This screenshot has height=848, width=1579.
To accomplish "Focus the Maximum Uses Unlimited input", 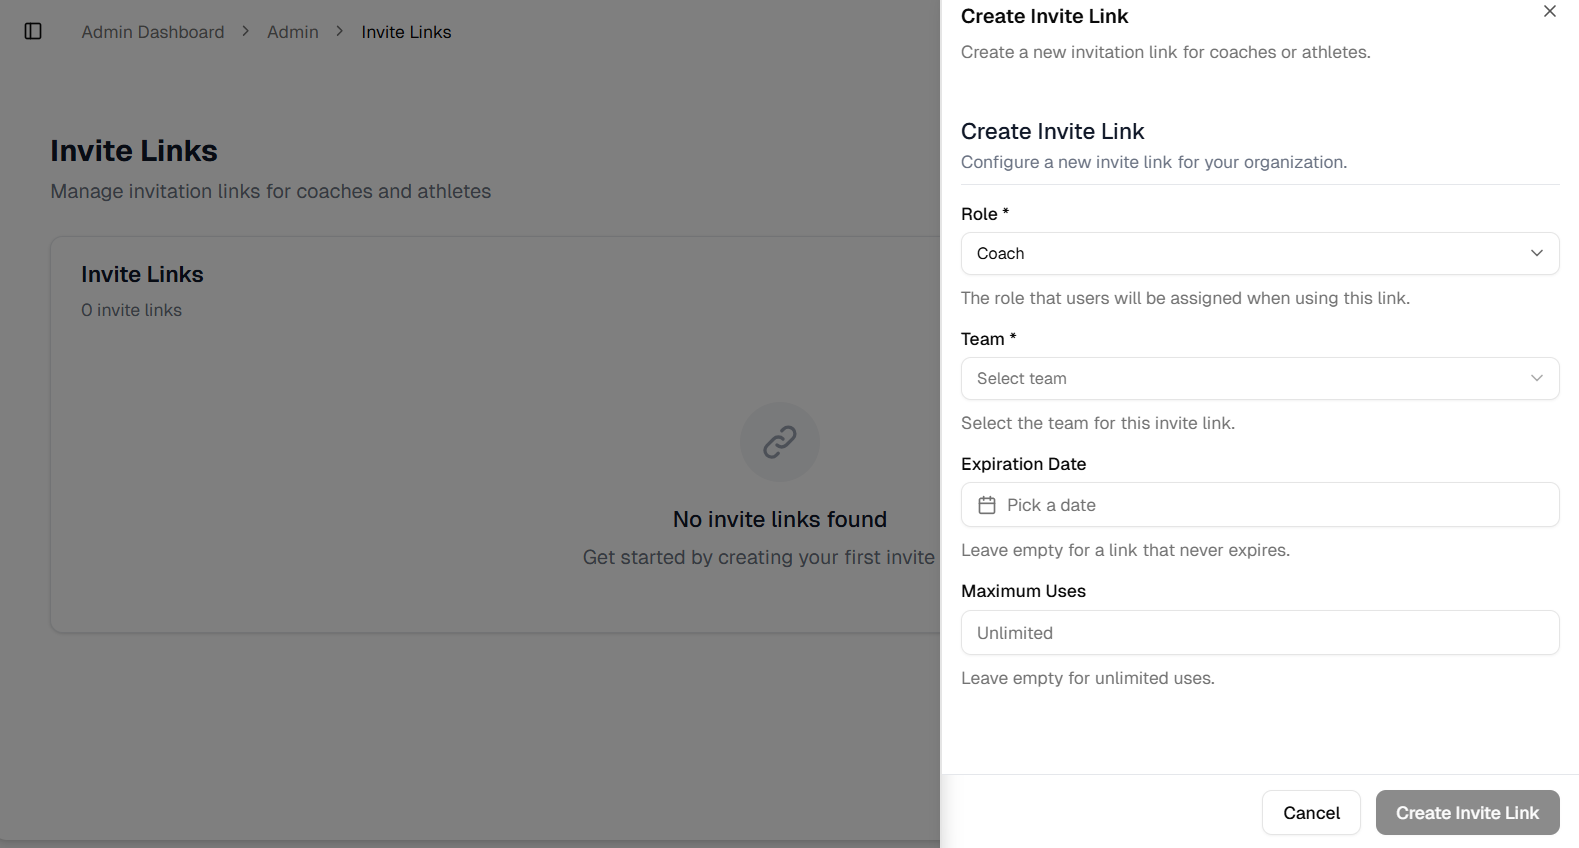I will pos(1259,632).
